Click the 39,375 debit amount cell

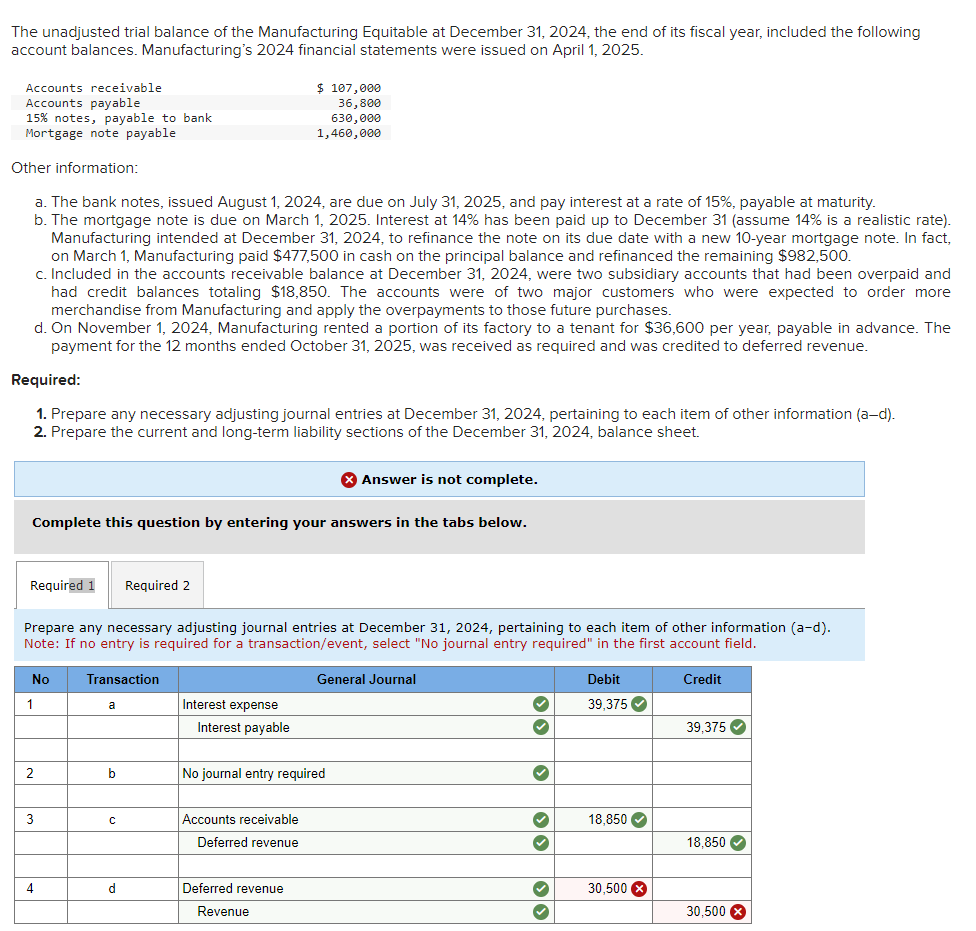[603, 704]
